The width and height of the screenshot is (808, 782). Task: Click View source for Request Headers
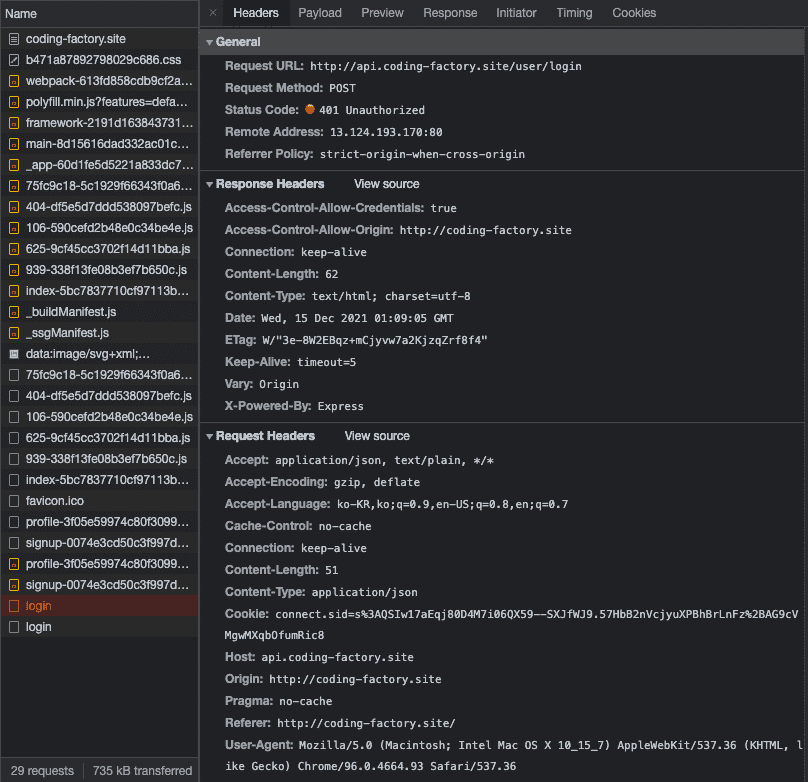377,436
